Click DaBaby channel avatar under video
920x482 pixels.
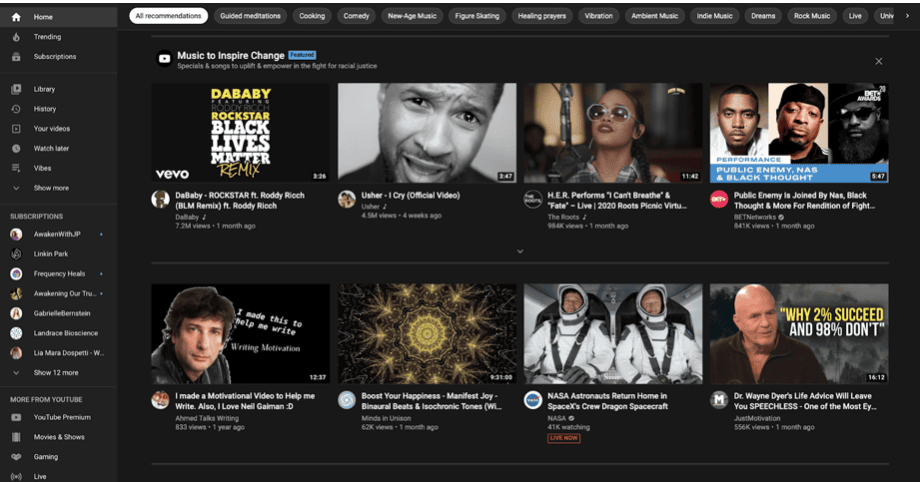pos(160,199)
